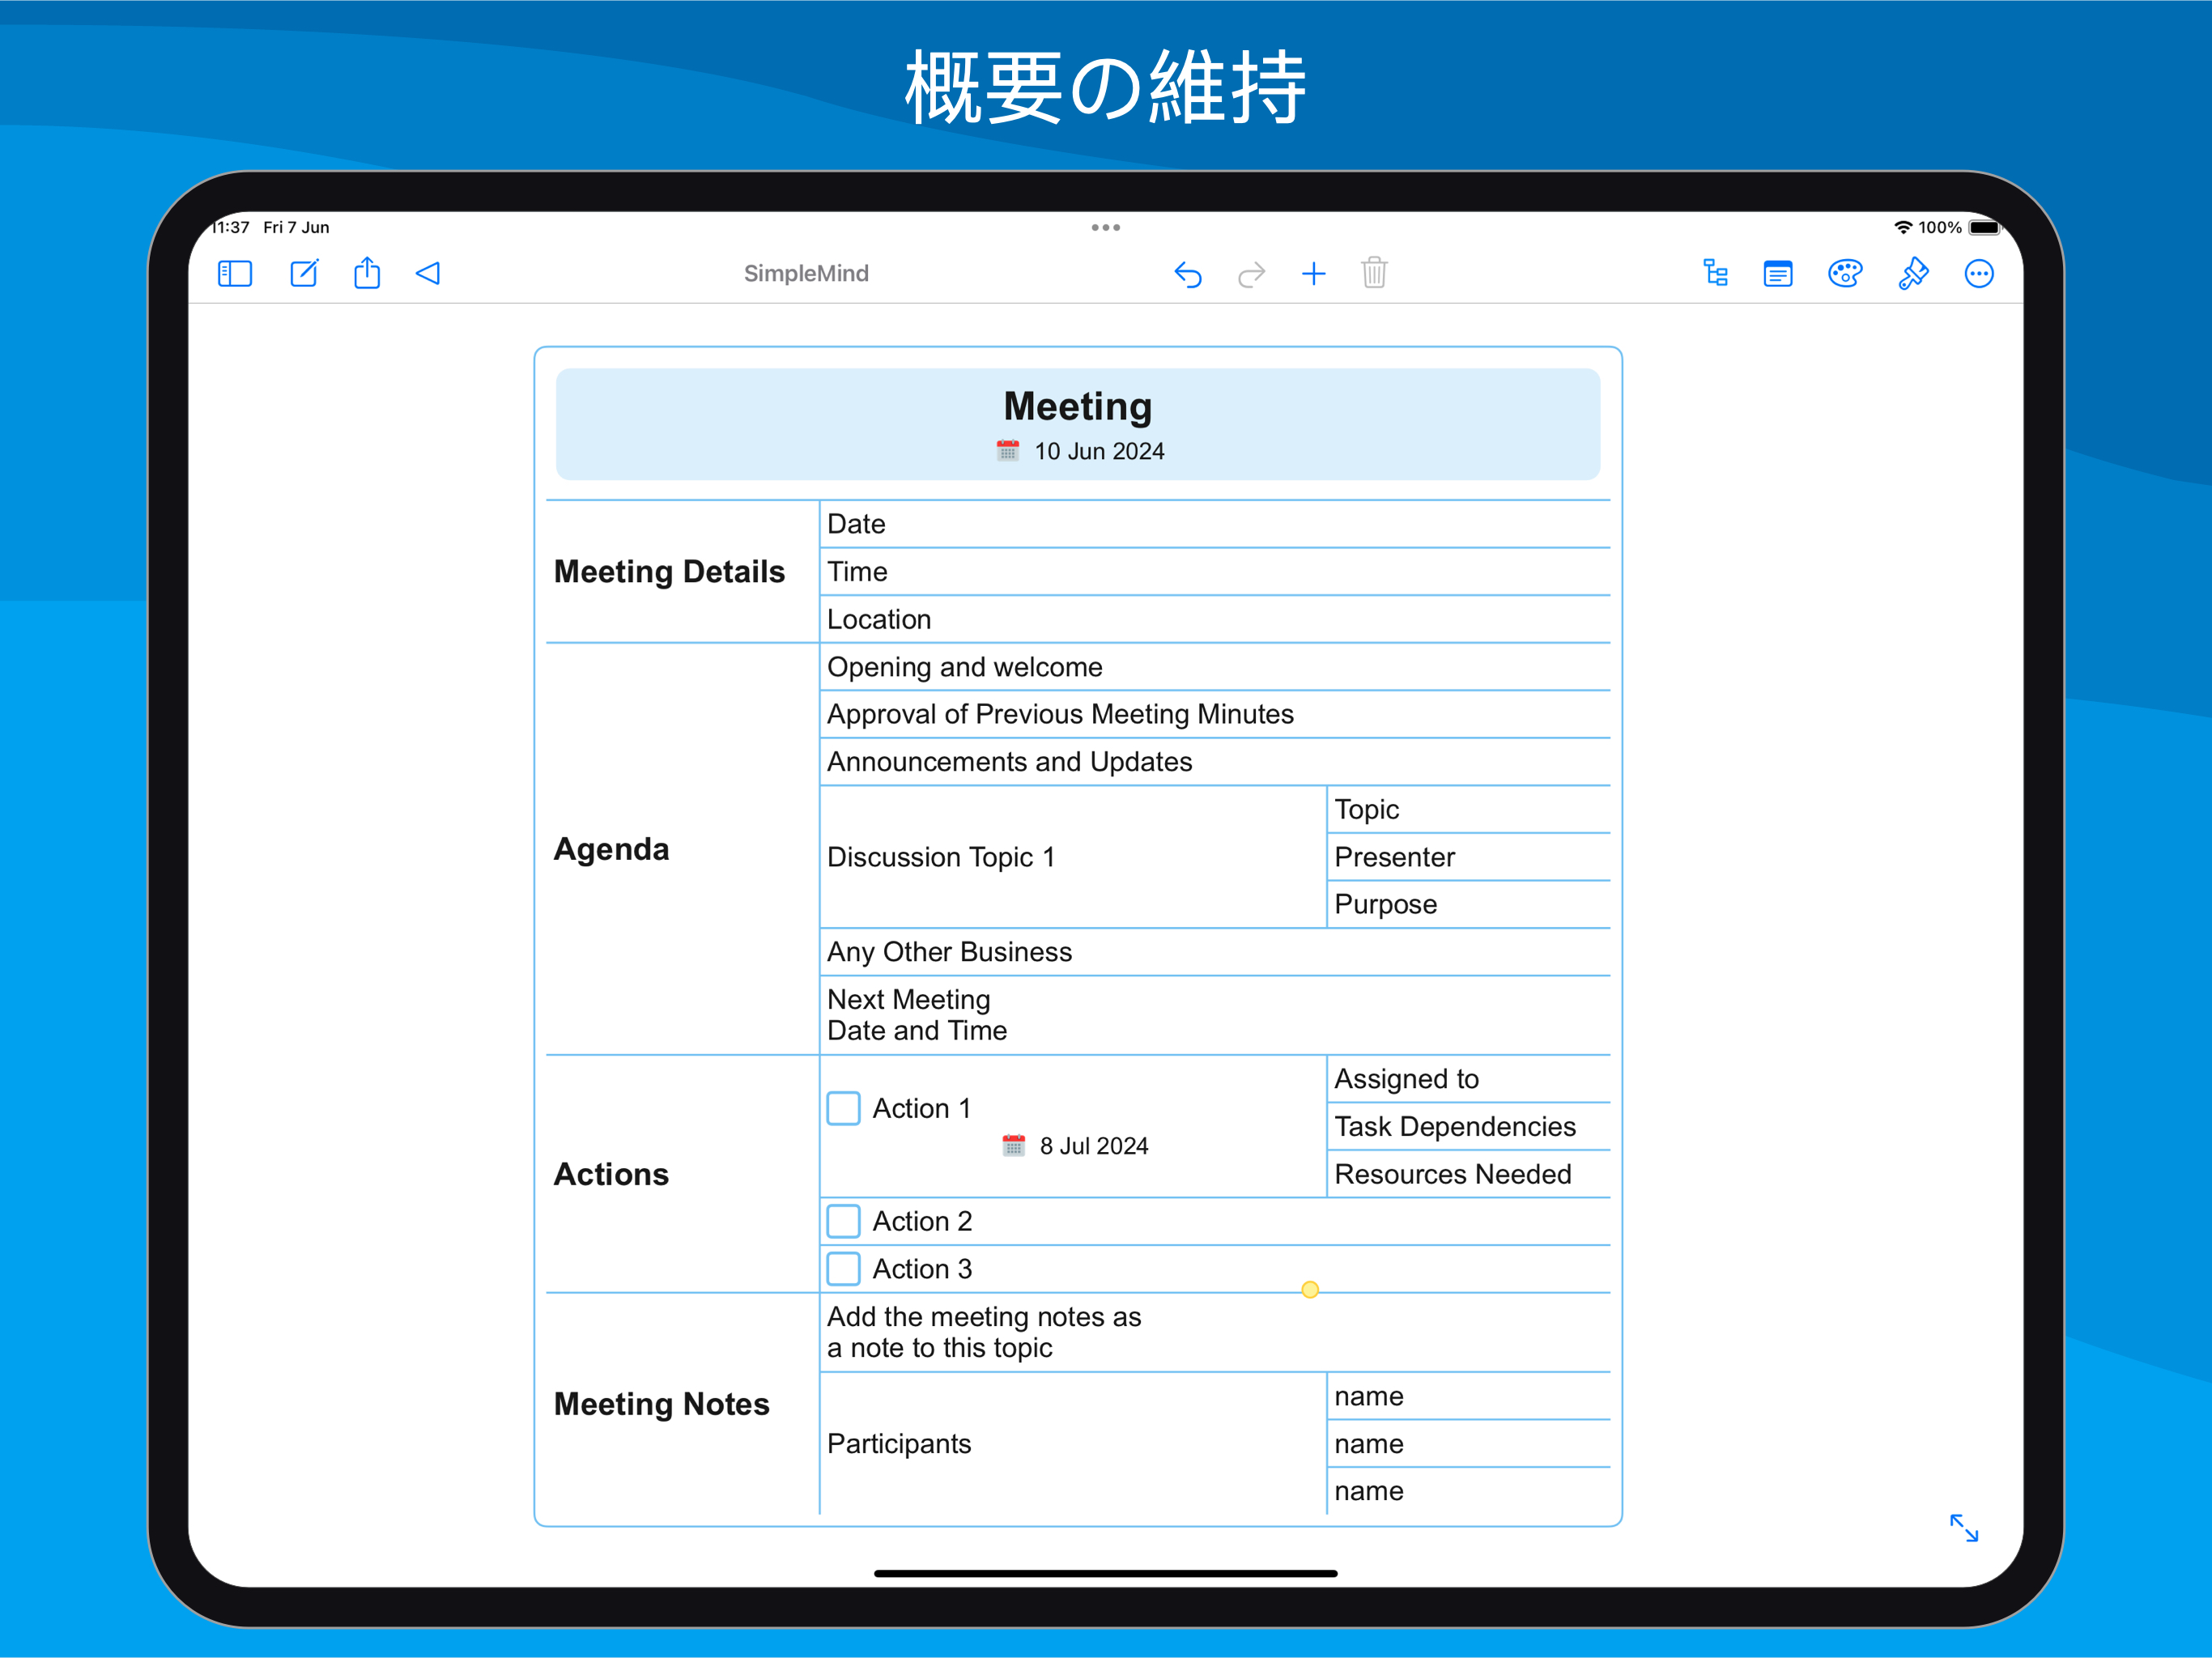Mark Action 3 as done
This screenshot has width=2212, height=1658.
(x=843, y=1268)
